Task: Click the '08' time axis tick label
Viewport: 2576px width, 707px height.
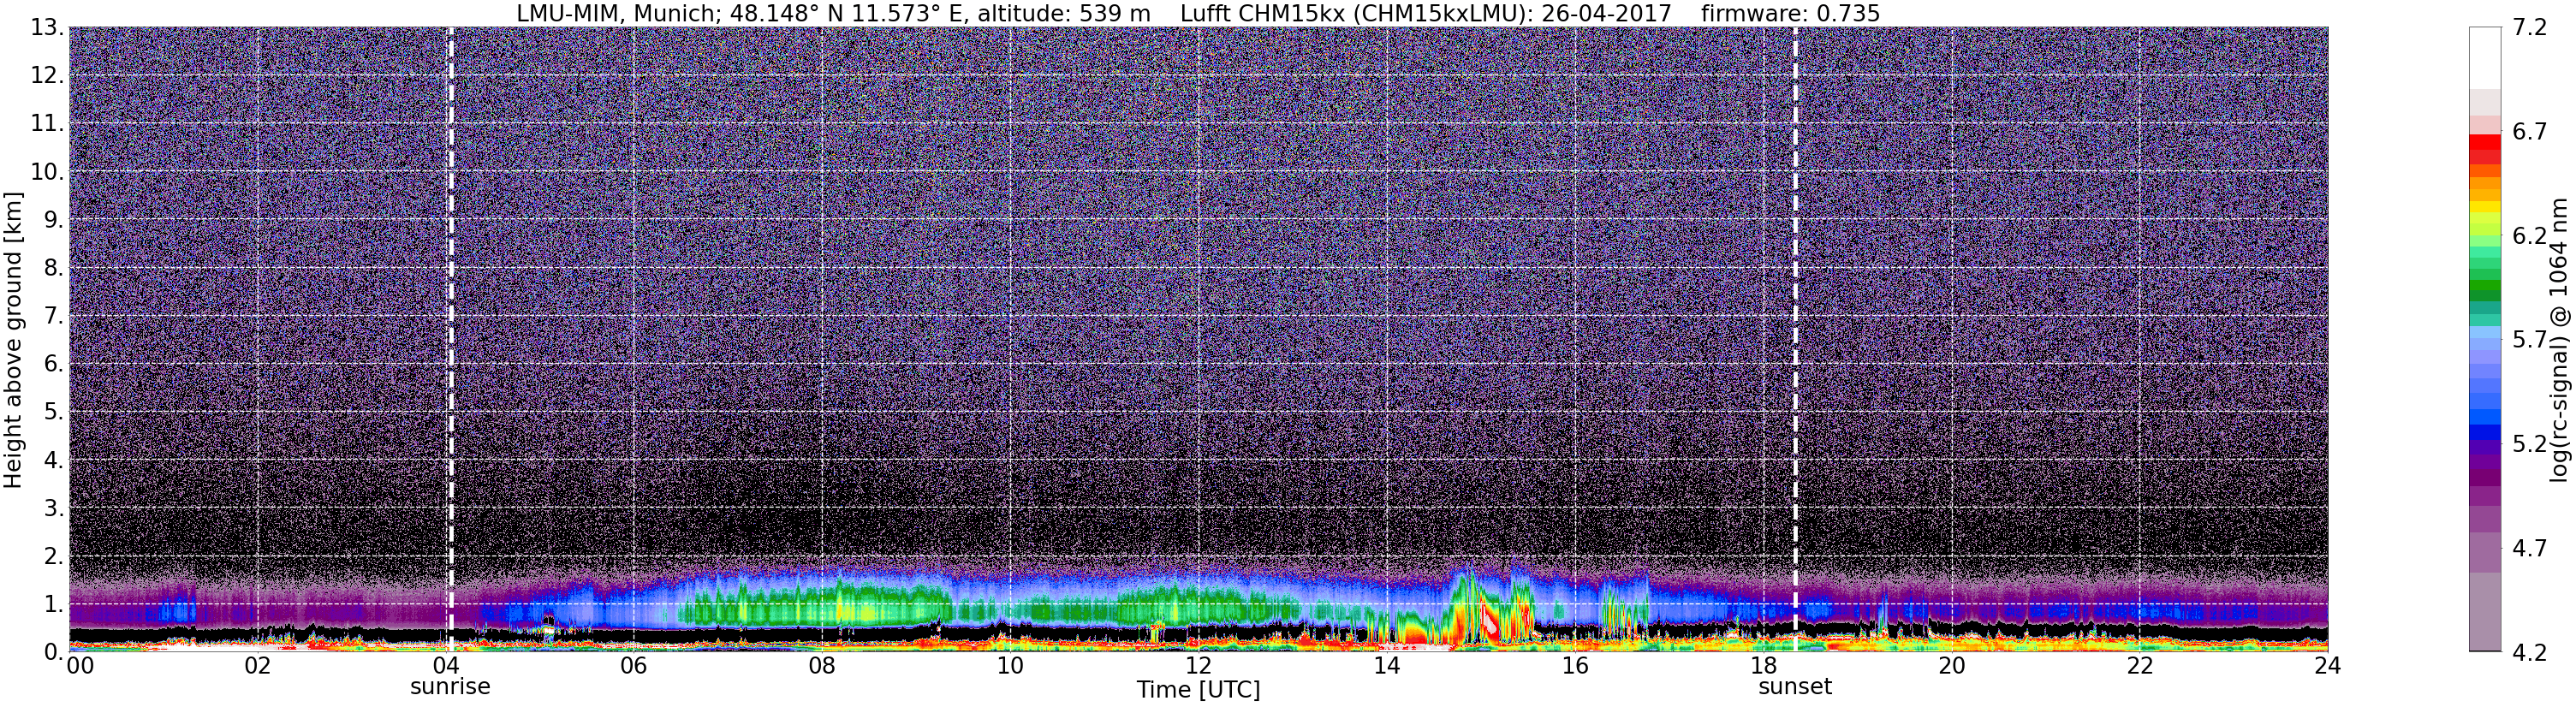Action: click(x=822, y=666)
